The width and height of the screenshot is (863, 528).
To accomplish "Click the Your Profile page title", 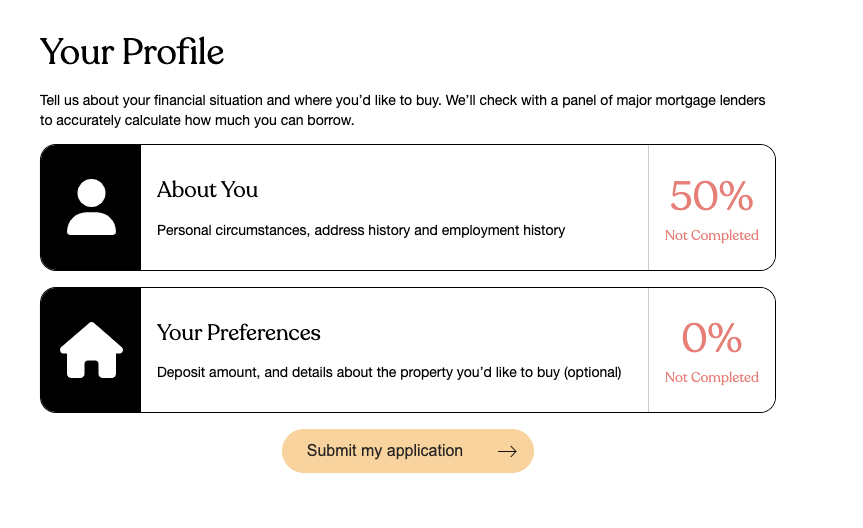I will click(x=132, y=52).
